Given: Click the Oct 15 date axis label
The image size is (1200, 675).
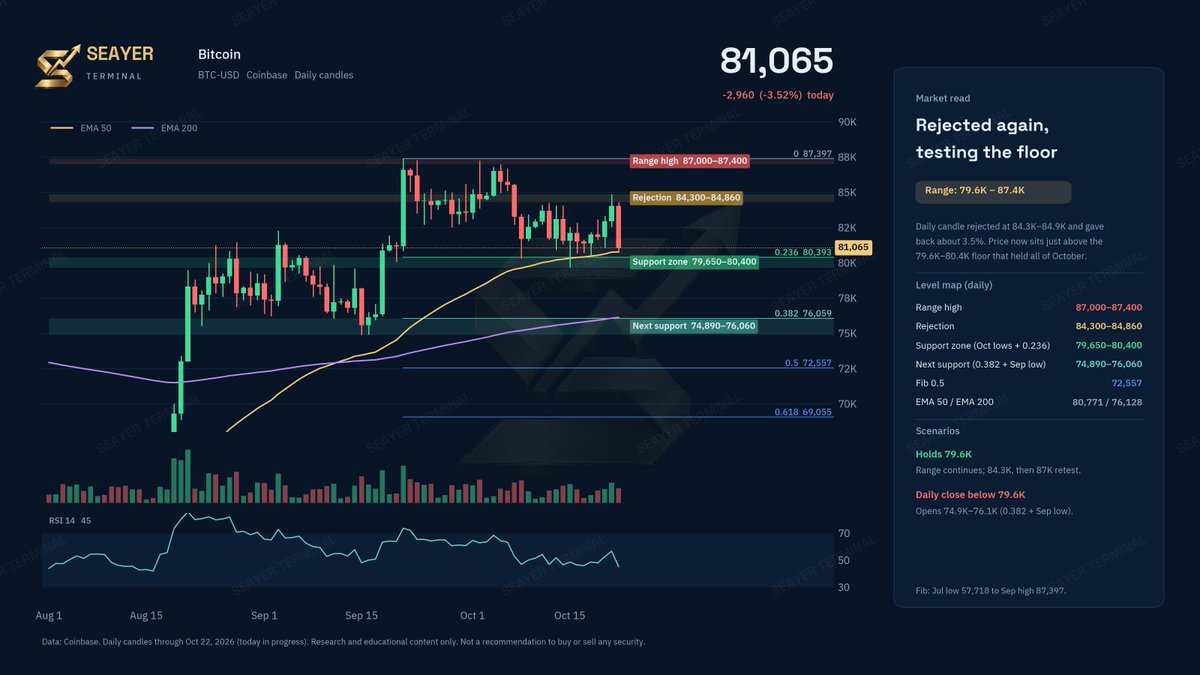Looking at the screenshot, I should tap(569, 615).
